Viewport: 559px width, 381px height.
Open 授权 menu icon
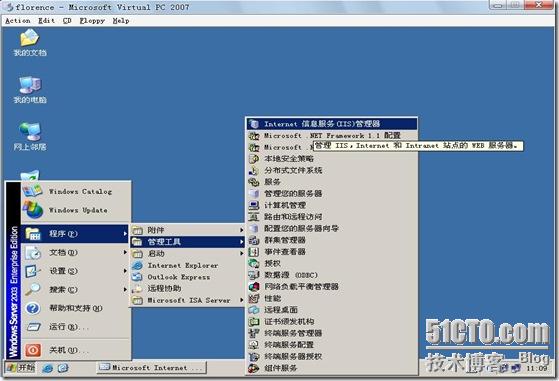(254, 263)
